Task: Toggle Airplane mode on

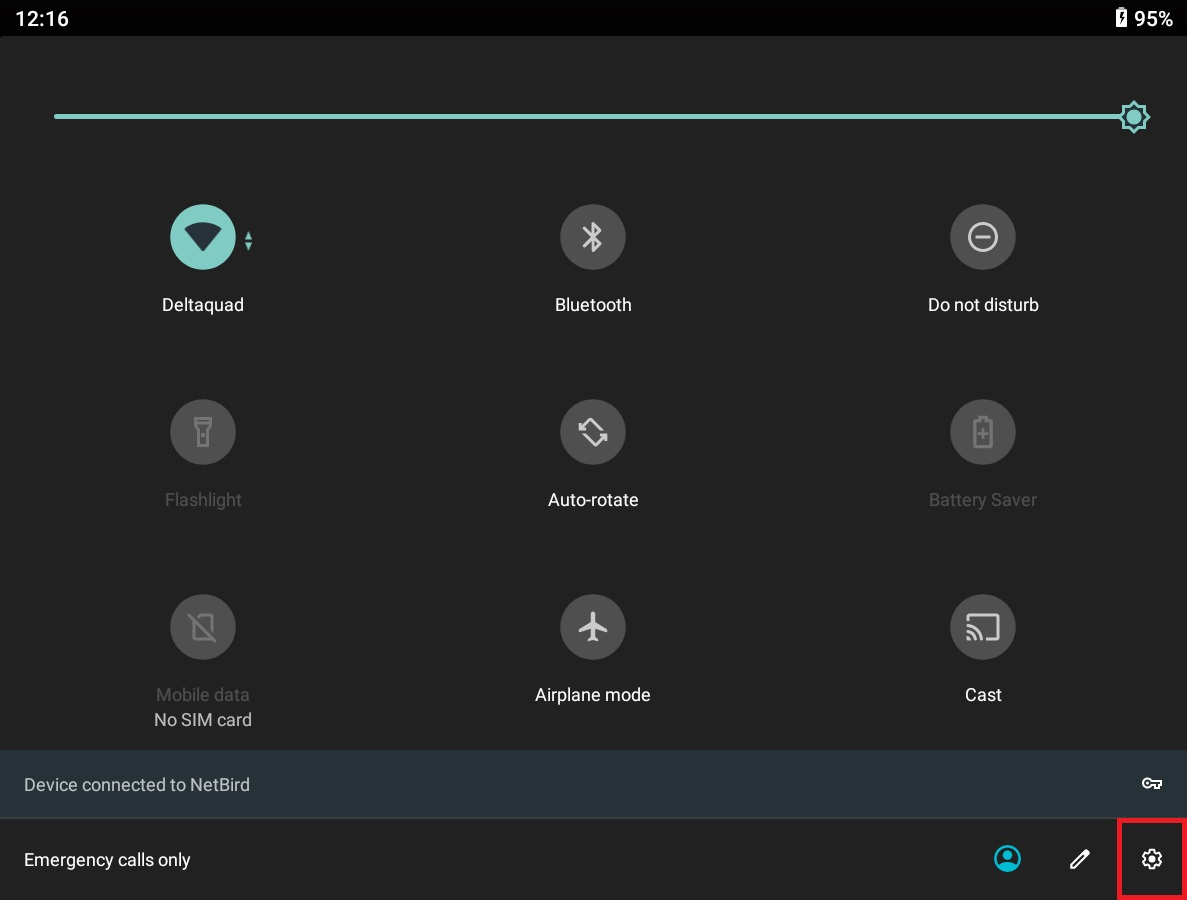Action: point(592,627)
